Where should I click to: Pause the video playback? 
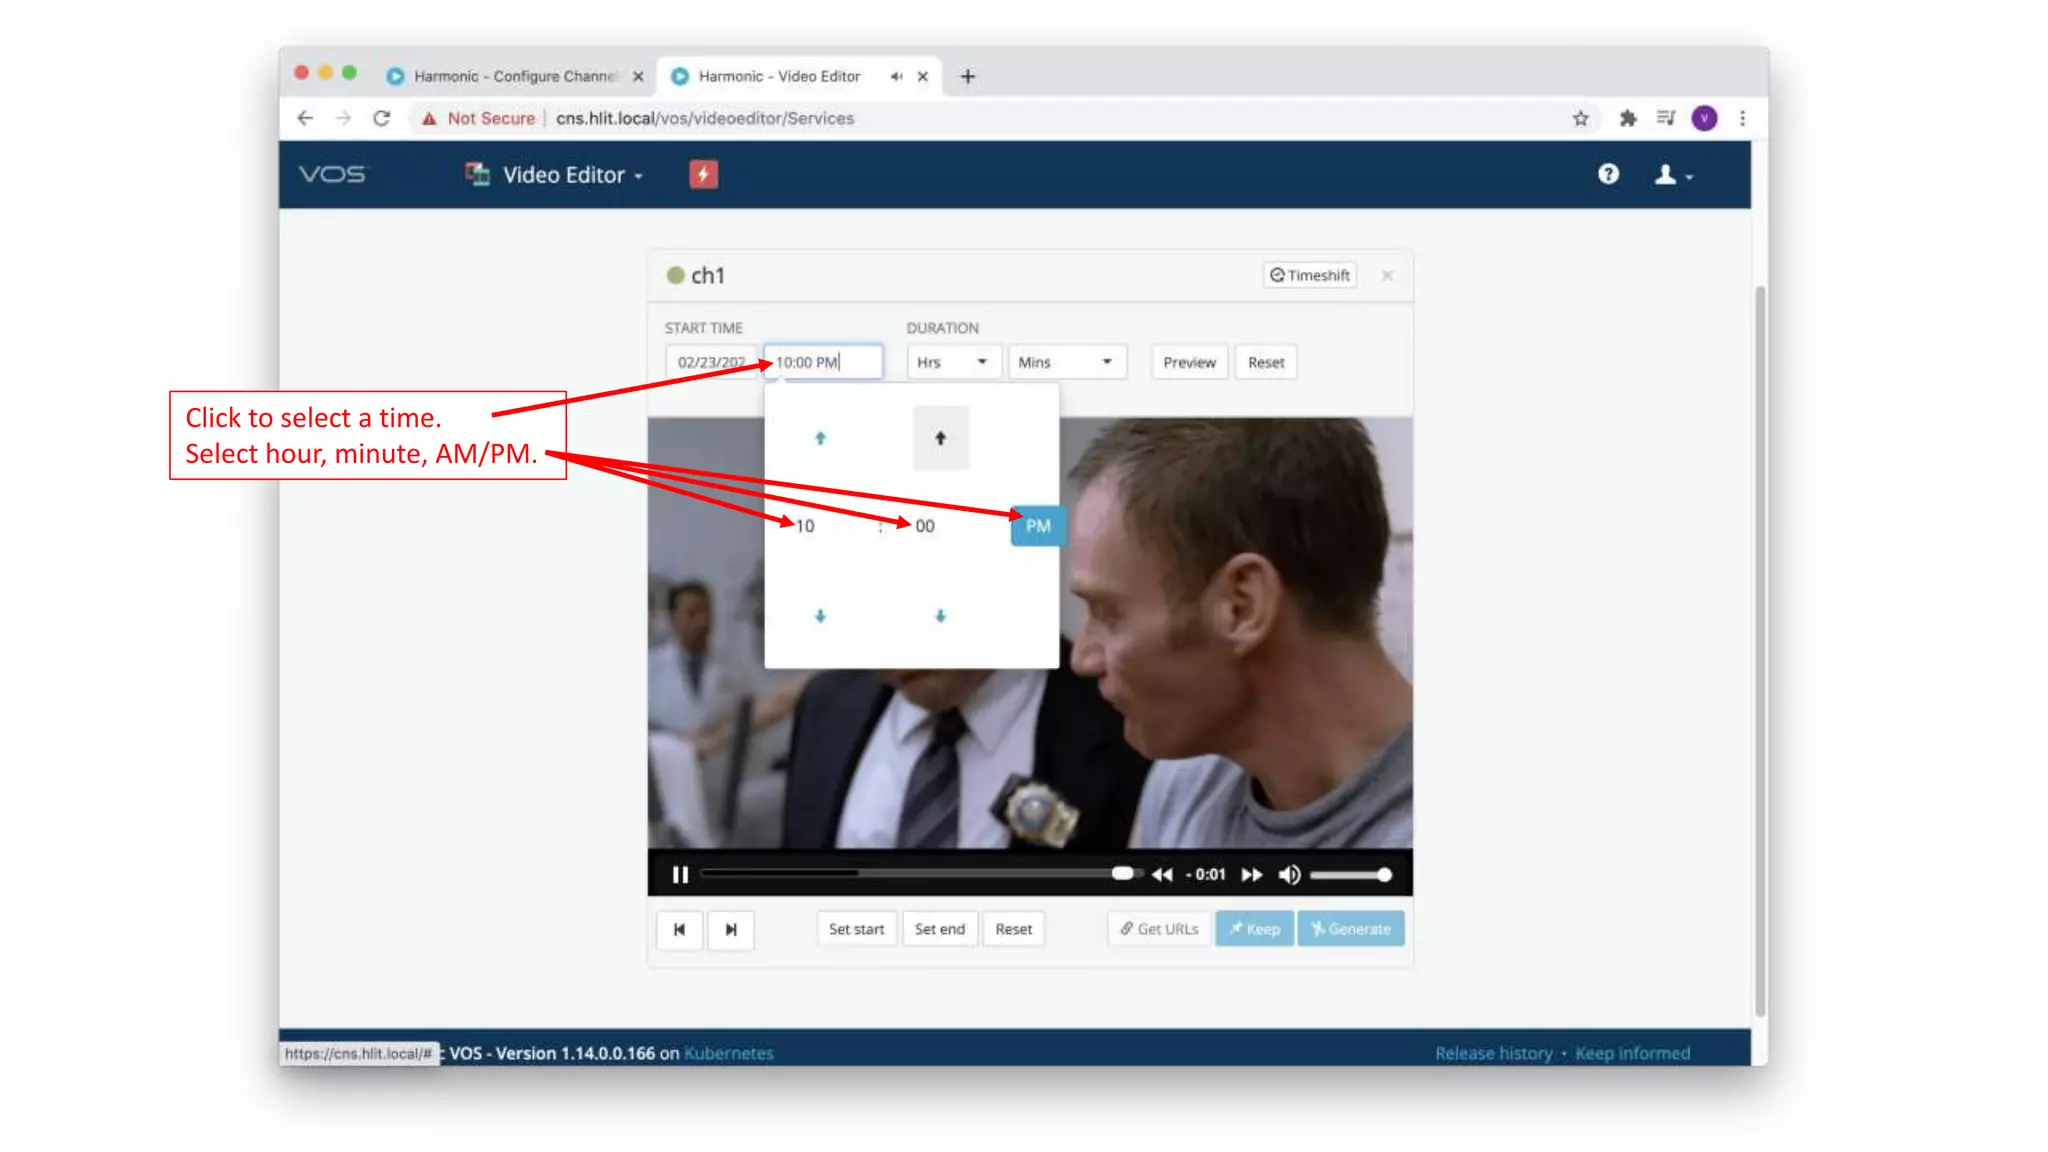tap(680, 875)
